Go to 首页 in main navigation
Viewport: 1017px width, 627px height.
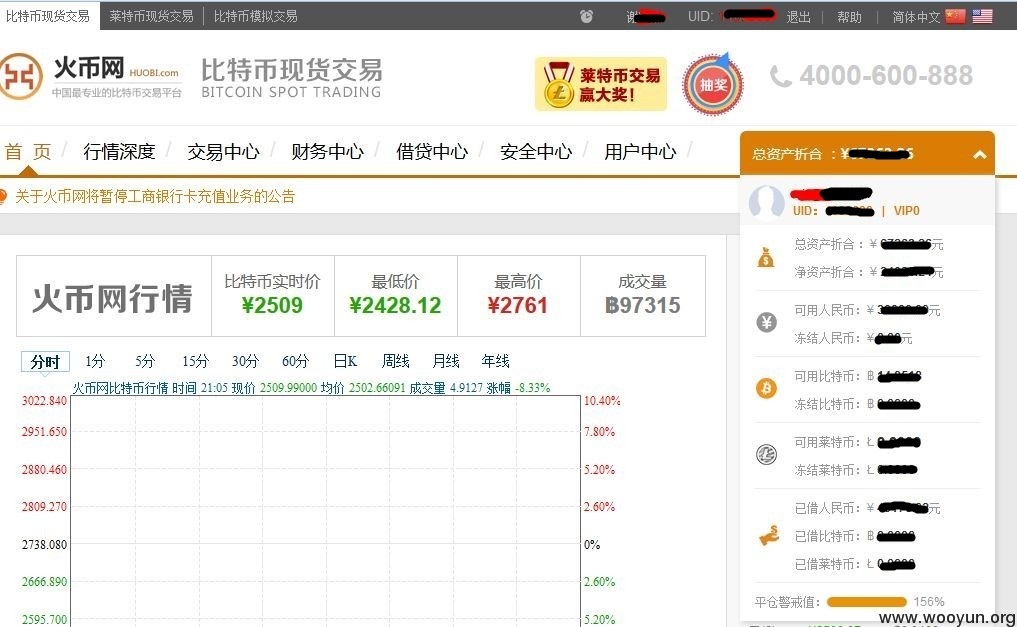pos(28,152)
